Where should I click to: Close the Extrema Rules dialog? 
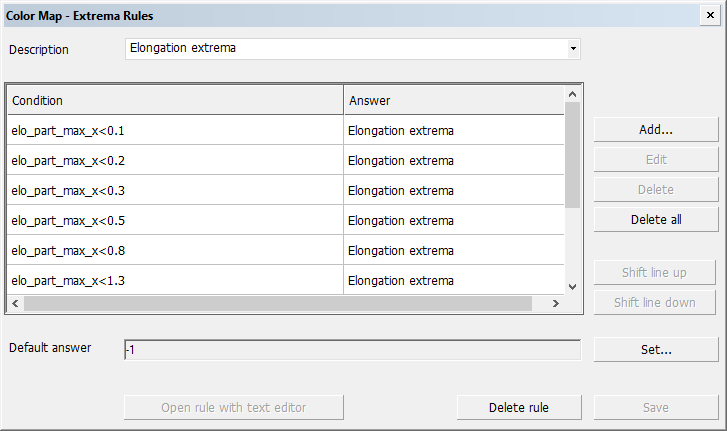[x=711, y=16]
